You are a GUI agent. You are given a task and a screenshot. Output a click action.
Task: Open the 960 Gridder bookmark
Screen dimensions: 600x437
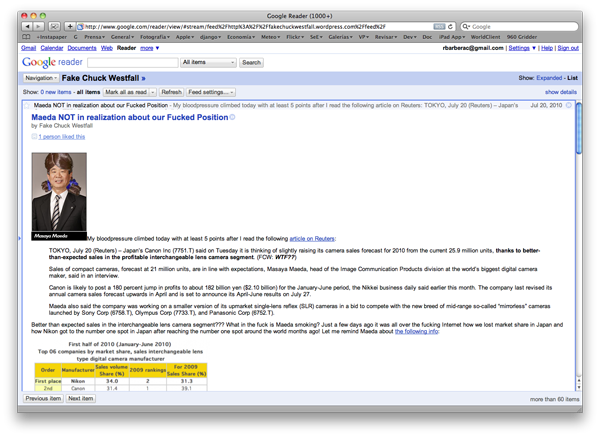point(522,37)
